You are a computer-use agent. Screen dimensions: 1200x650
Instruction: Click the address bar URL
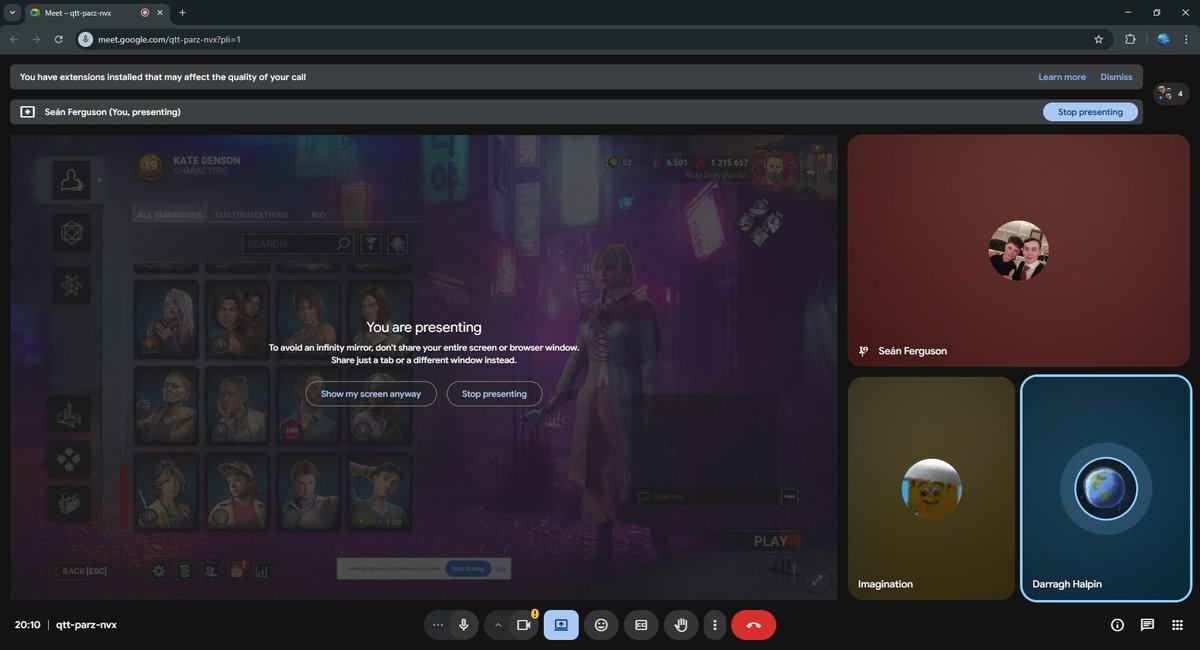[x=169, y=40]
